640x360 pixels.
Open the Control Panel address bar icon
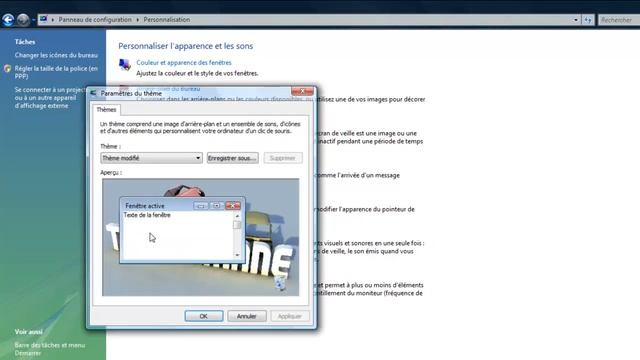44,19
